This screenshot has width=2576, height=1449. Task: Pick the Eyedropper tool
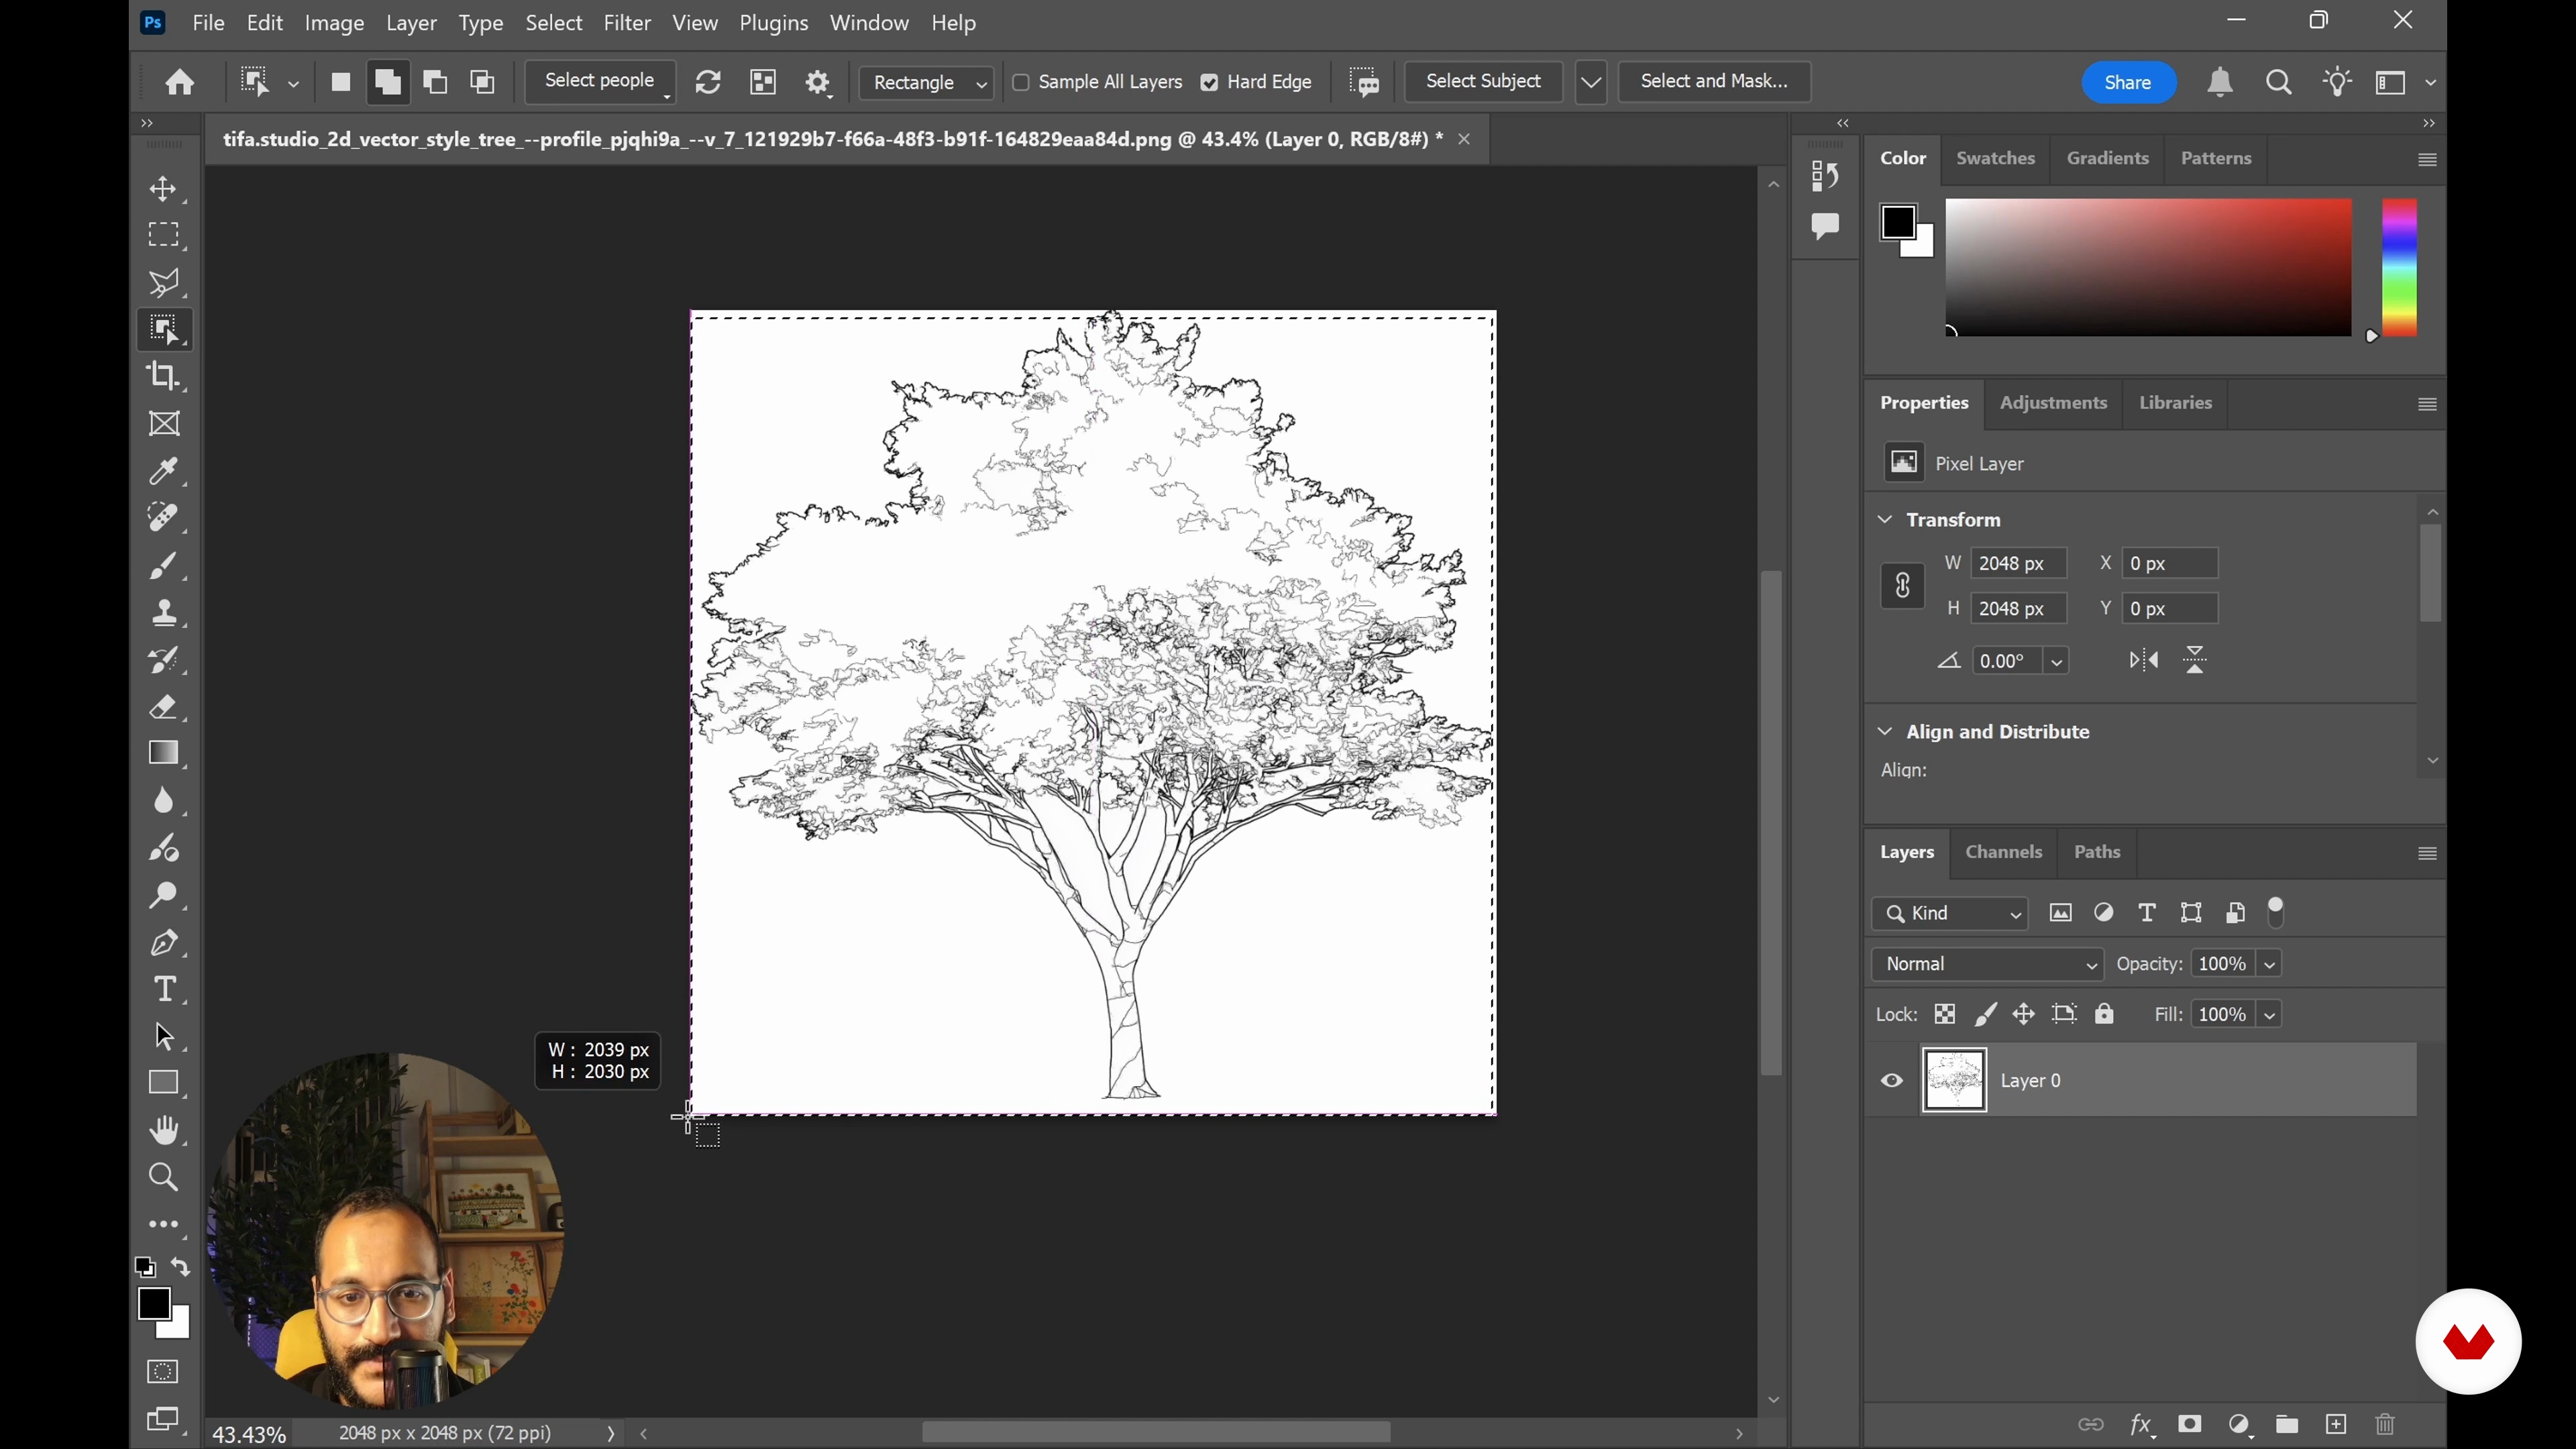pyautogui.click(x=163, y=471)
